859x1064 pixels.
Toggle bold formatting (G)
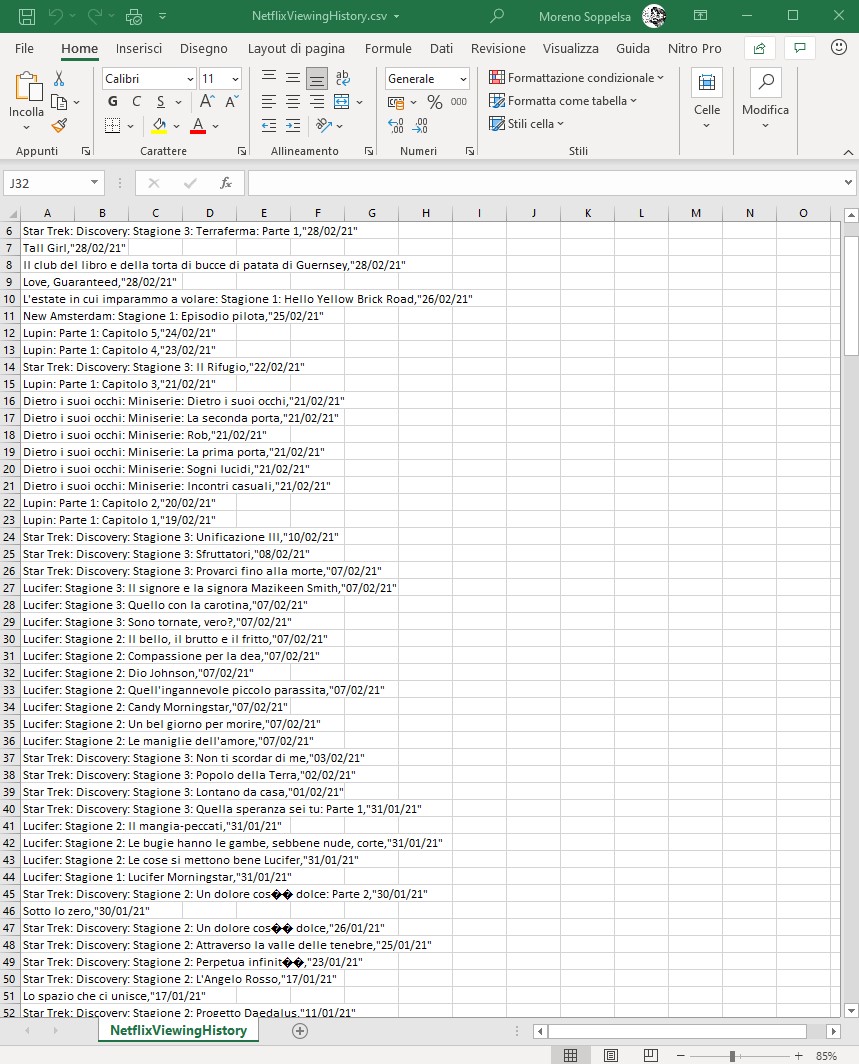(112, 102)
